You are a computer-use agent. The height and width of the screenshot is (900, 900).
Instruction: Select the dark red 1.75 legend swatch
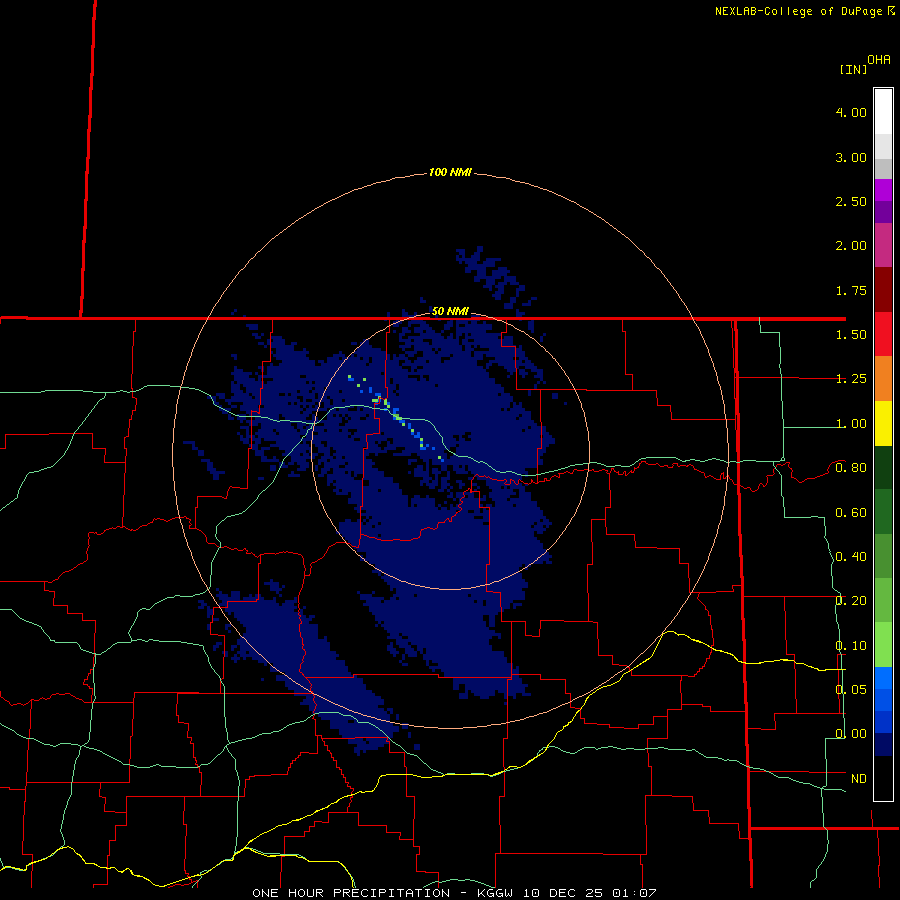point(883,290)
